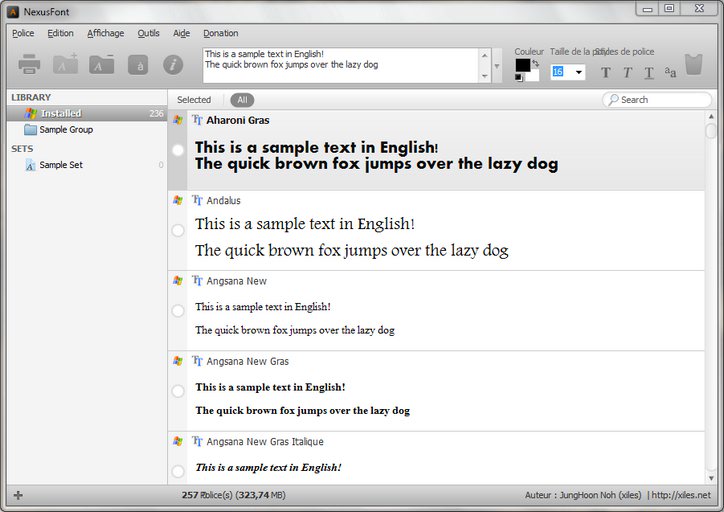Click the trash bin icon

(694, 65)
